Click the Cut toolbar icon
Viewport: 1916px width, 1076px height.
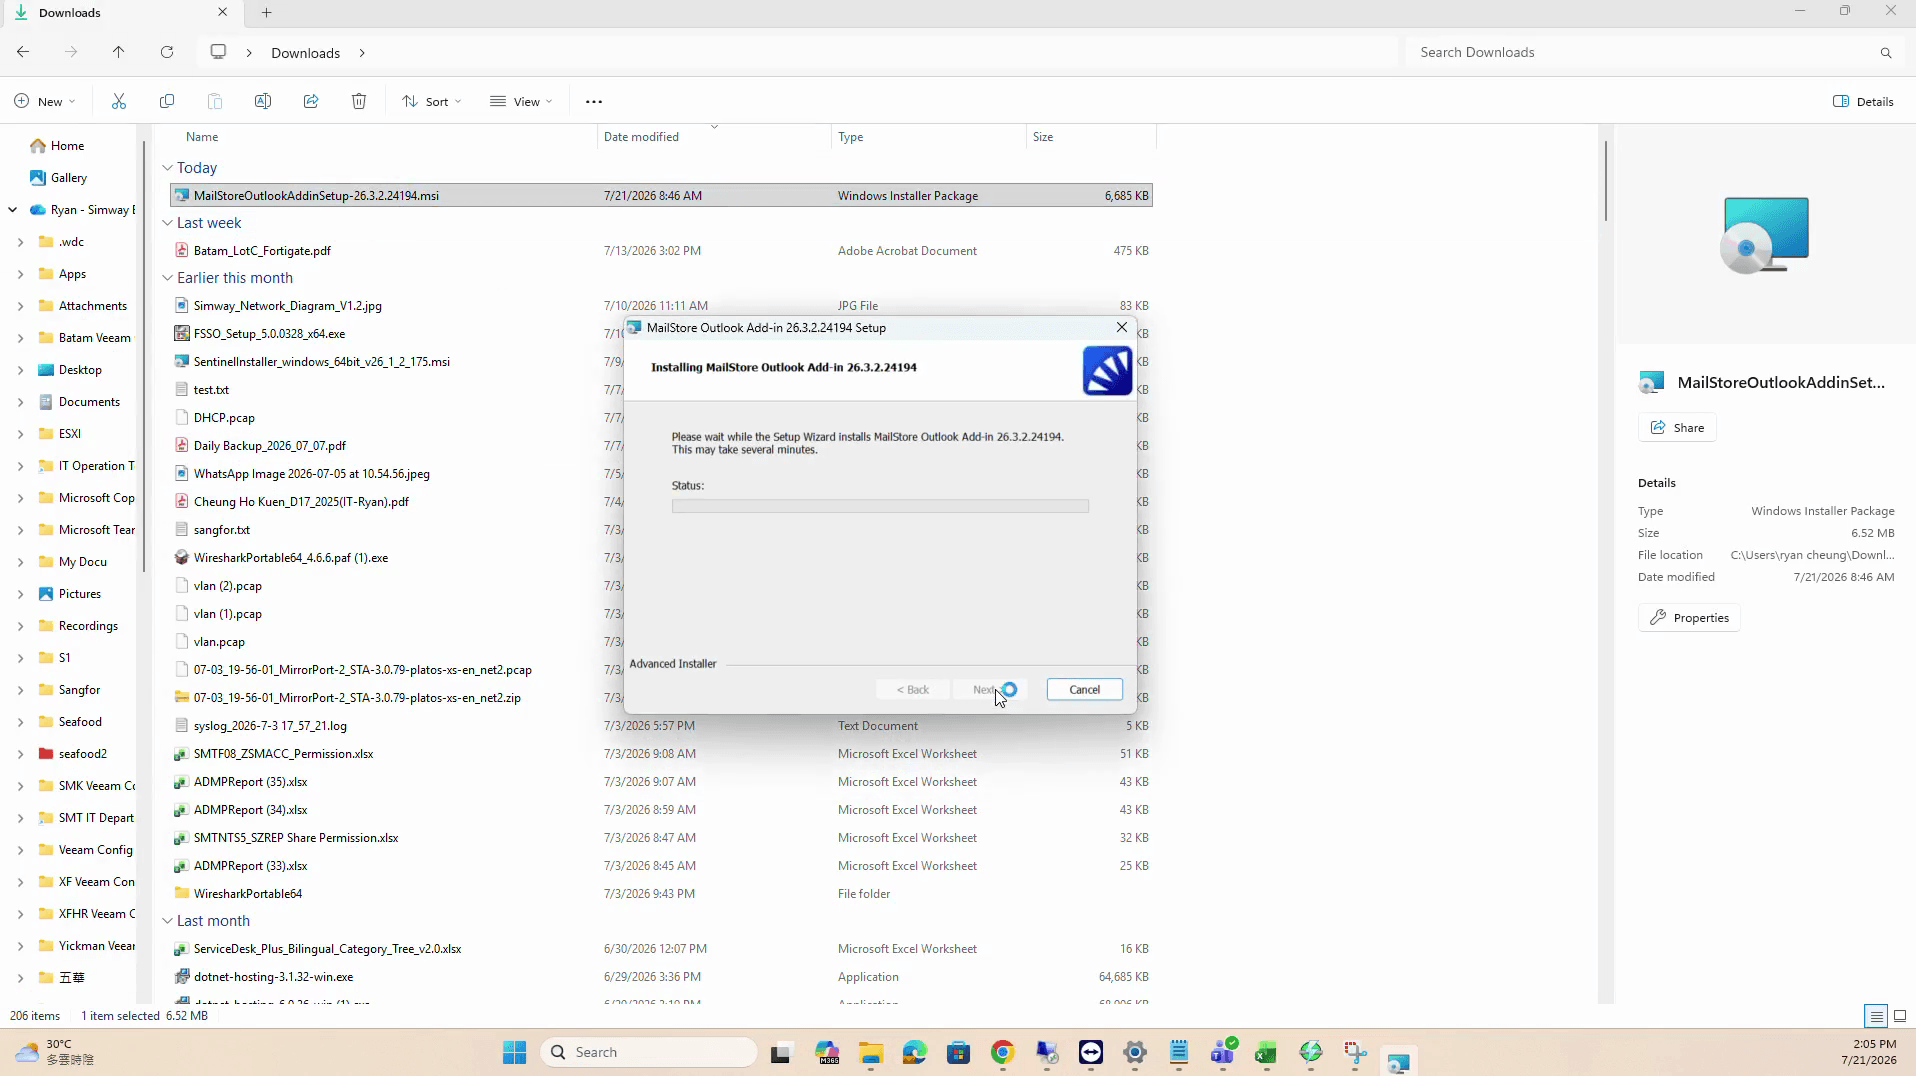pyautogui.click(x=119, y=101)
